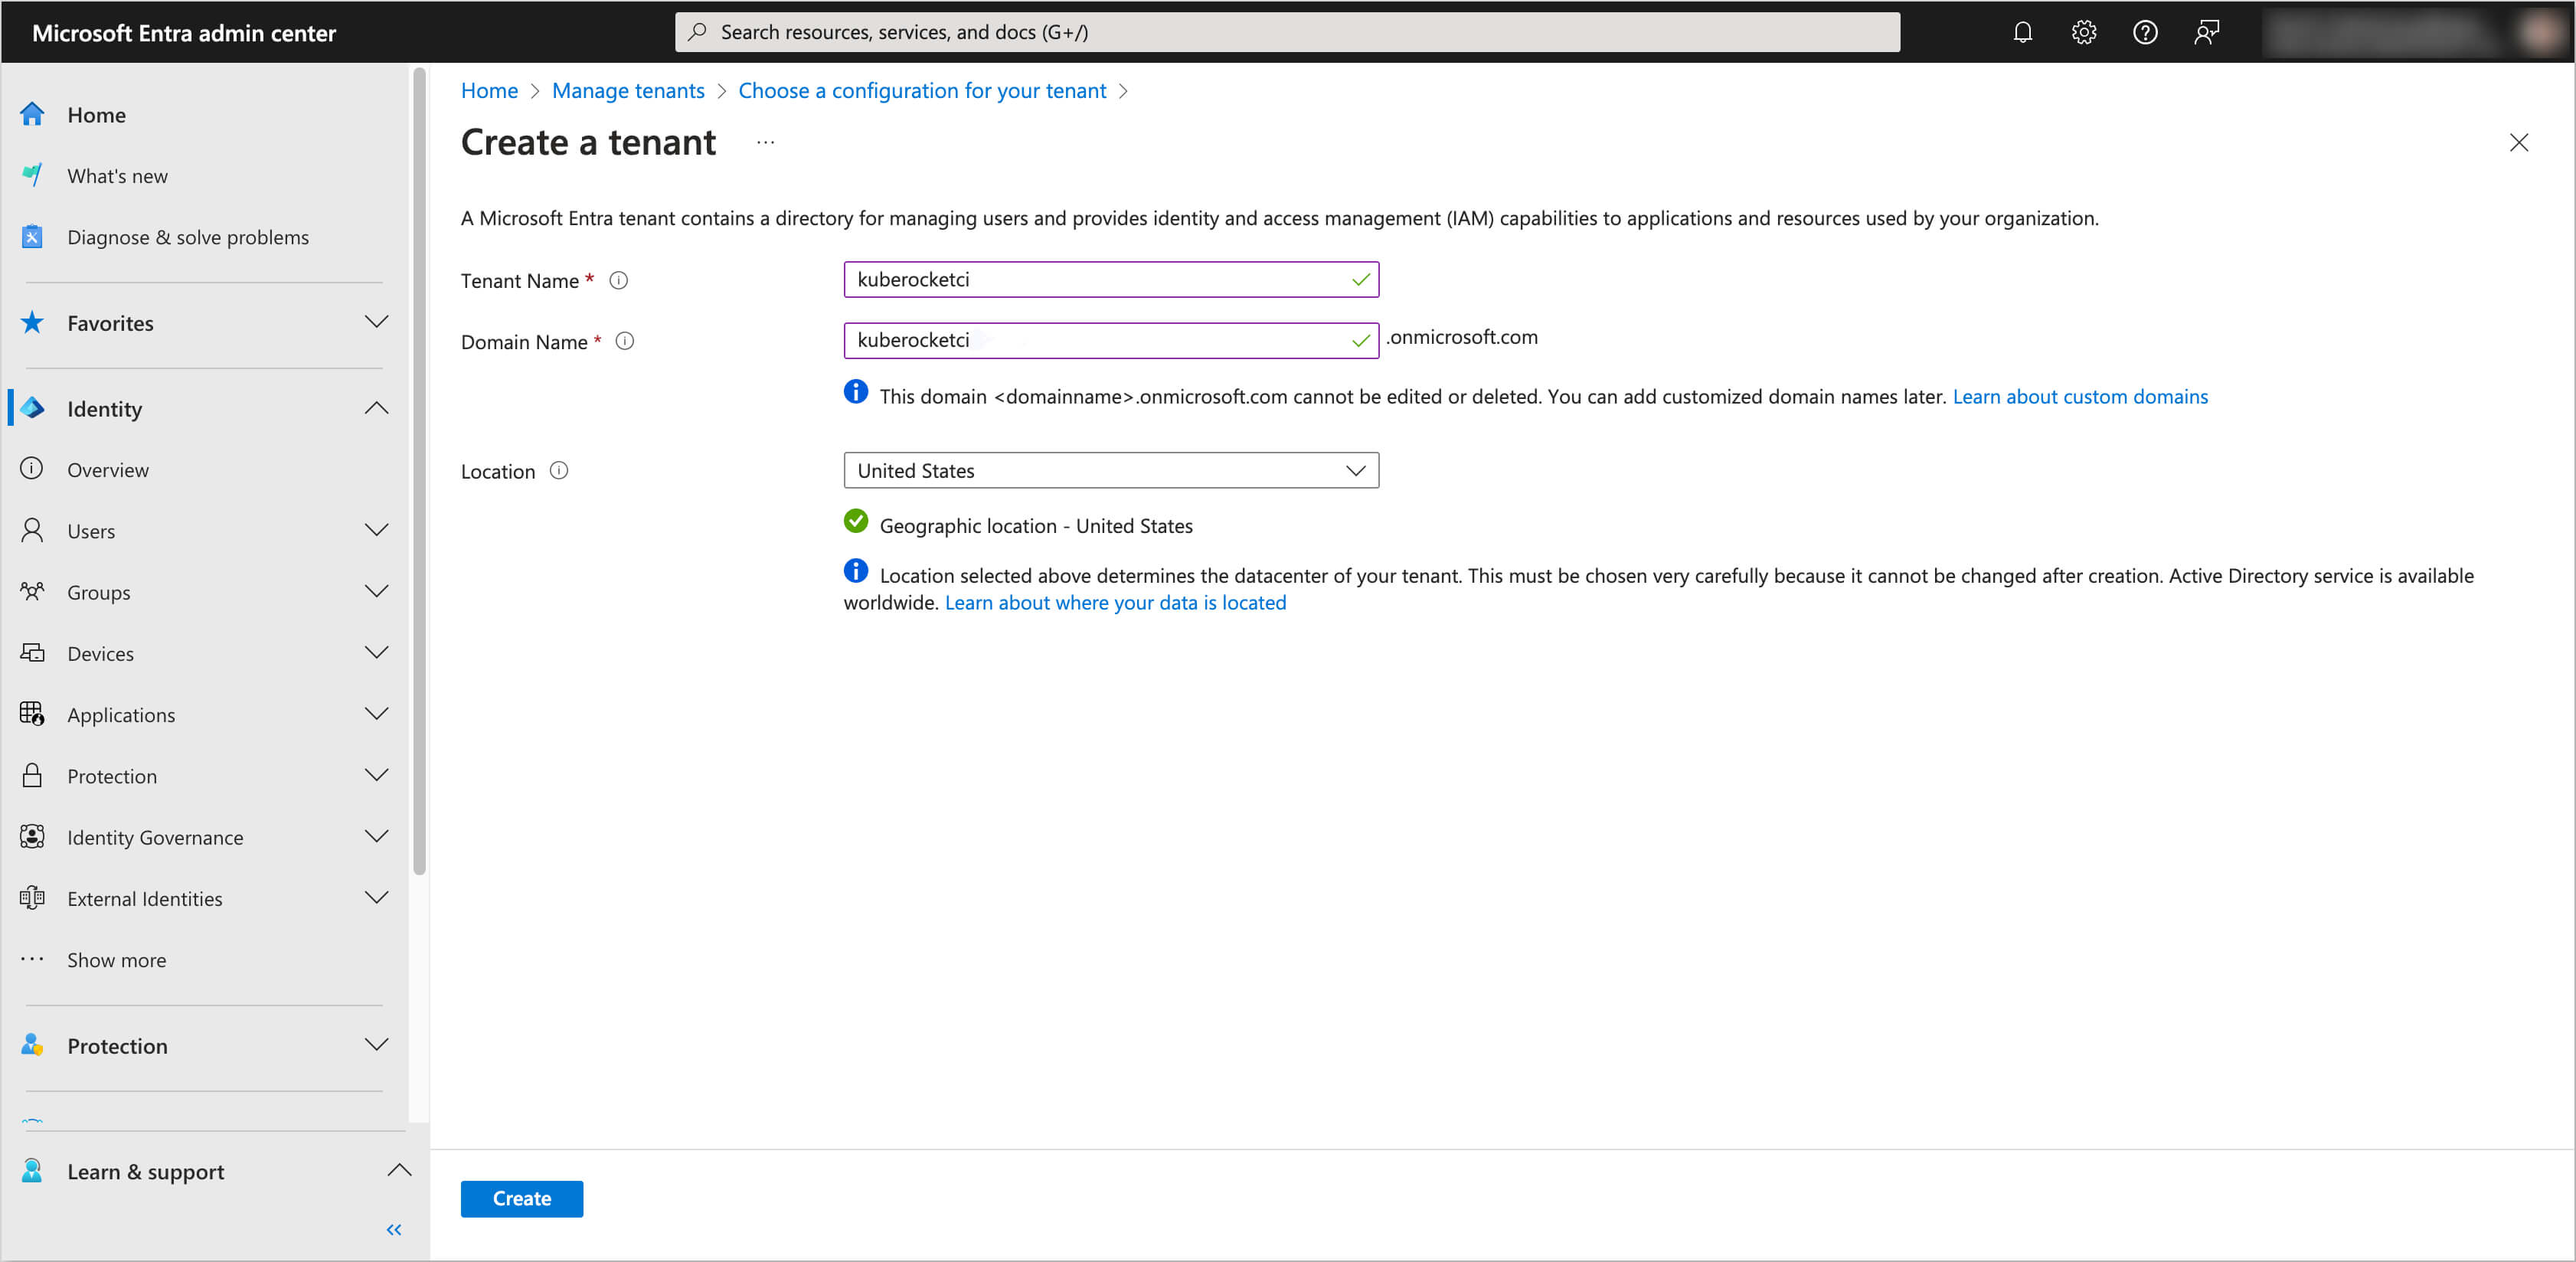Click the ellipsis next to Create a tenant
This screenshot has width=2576, height=1262.
point(765,143)
